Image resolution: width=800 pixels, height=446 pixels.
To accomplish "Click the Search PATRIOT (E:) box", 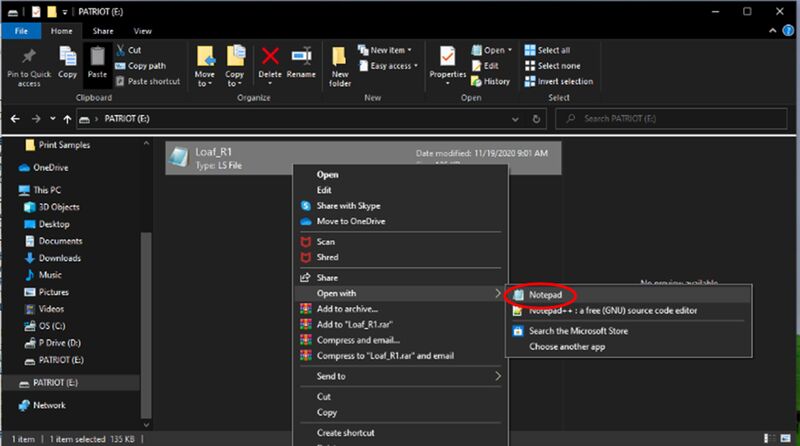I will [x=671, y=119].
